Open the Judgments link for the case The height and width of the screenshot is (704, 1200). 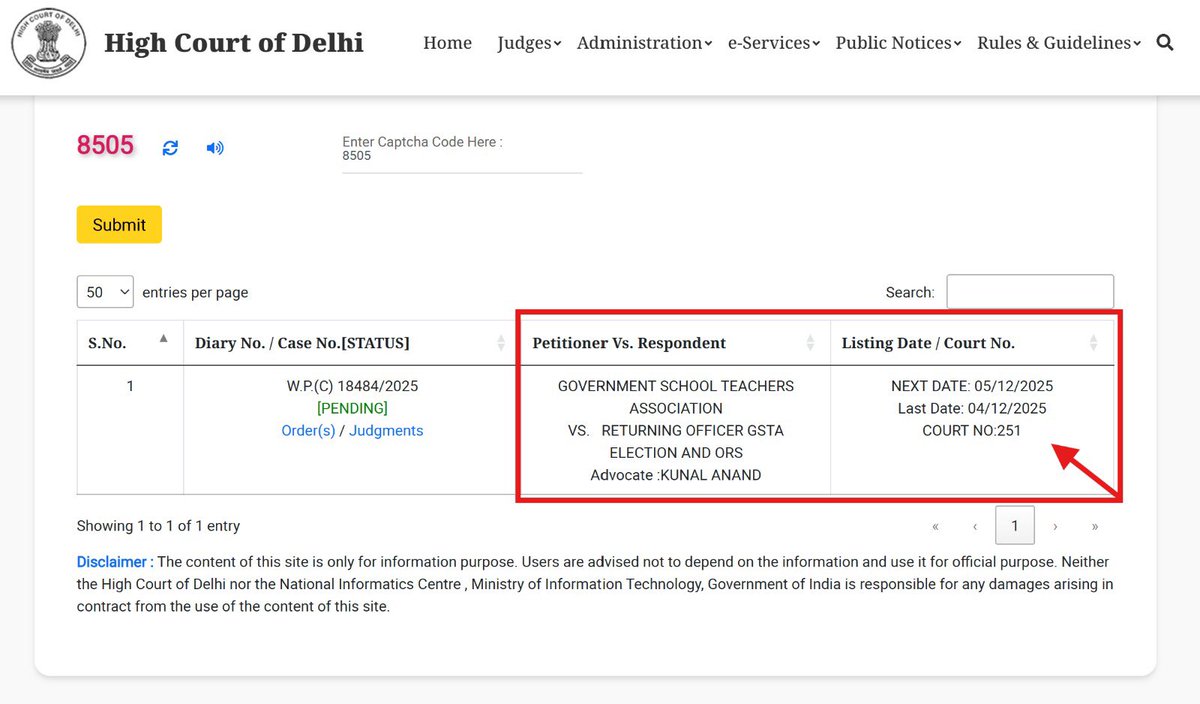coord(386,431)
